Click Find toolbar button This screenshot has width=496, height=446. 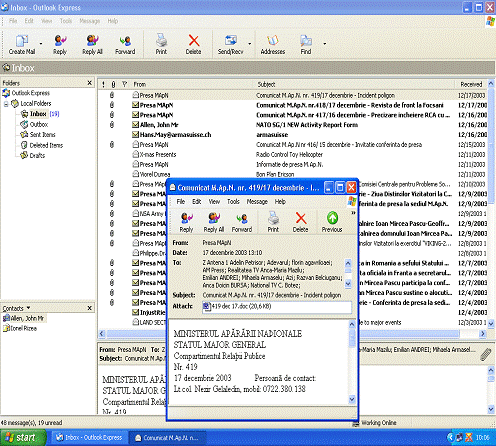[x=306, y=45]
